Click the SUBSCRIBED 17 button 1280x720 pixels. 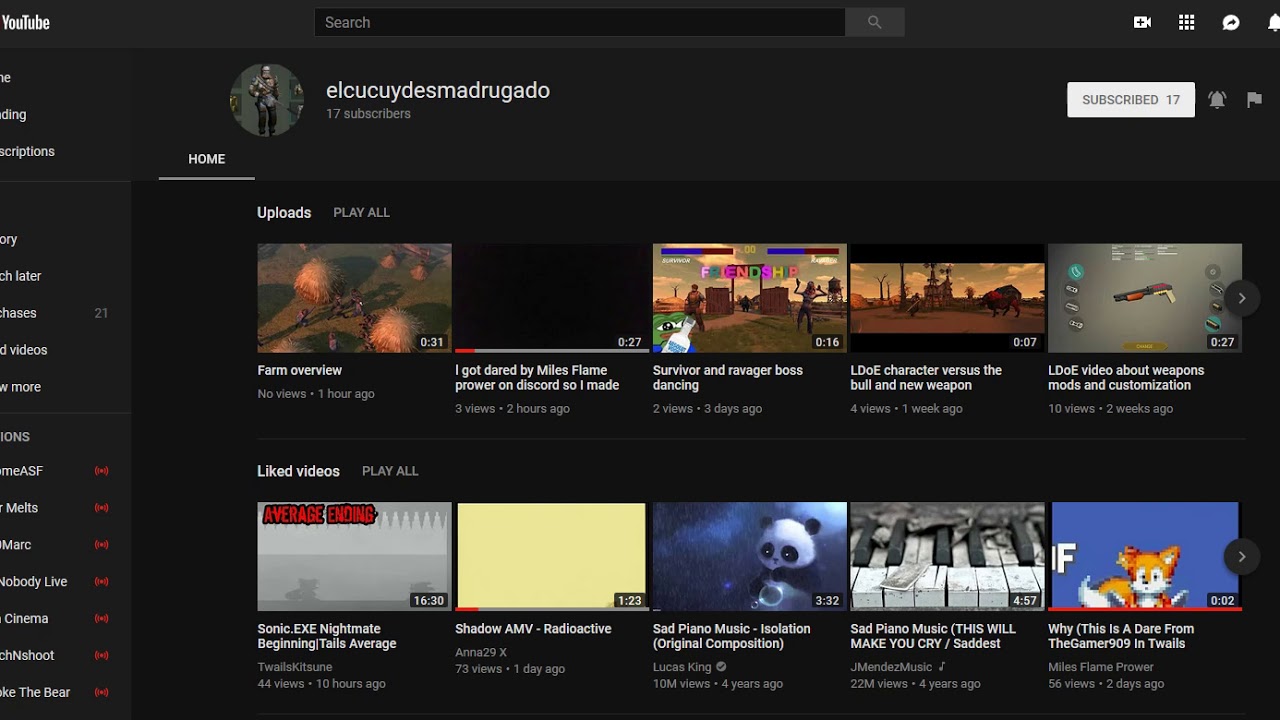coord(1131,100)
